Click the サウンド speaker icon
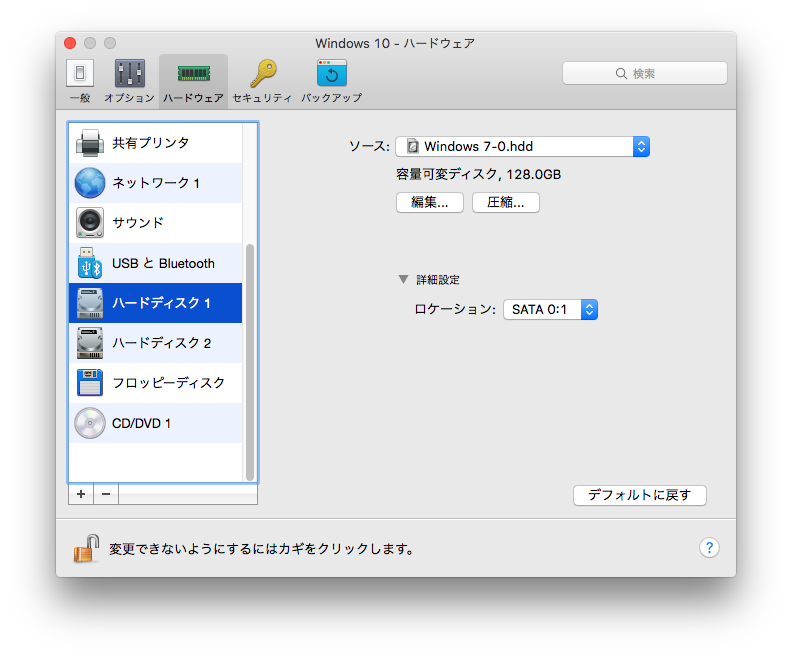The image size is (792, 657). point(90,223)
